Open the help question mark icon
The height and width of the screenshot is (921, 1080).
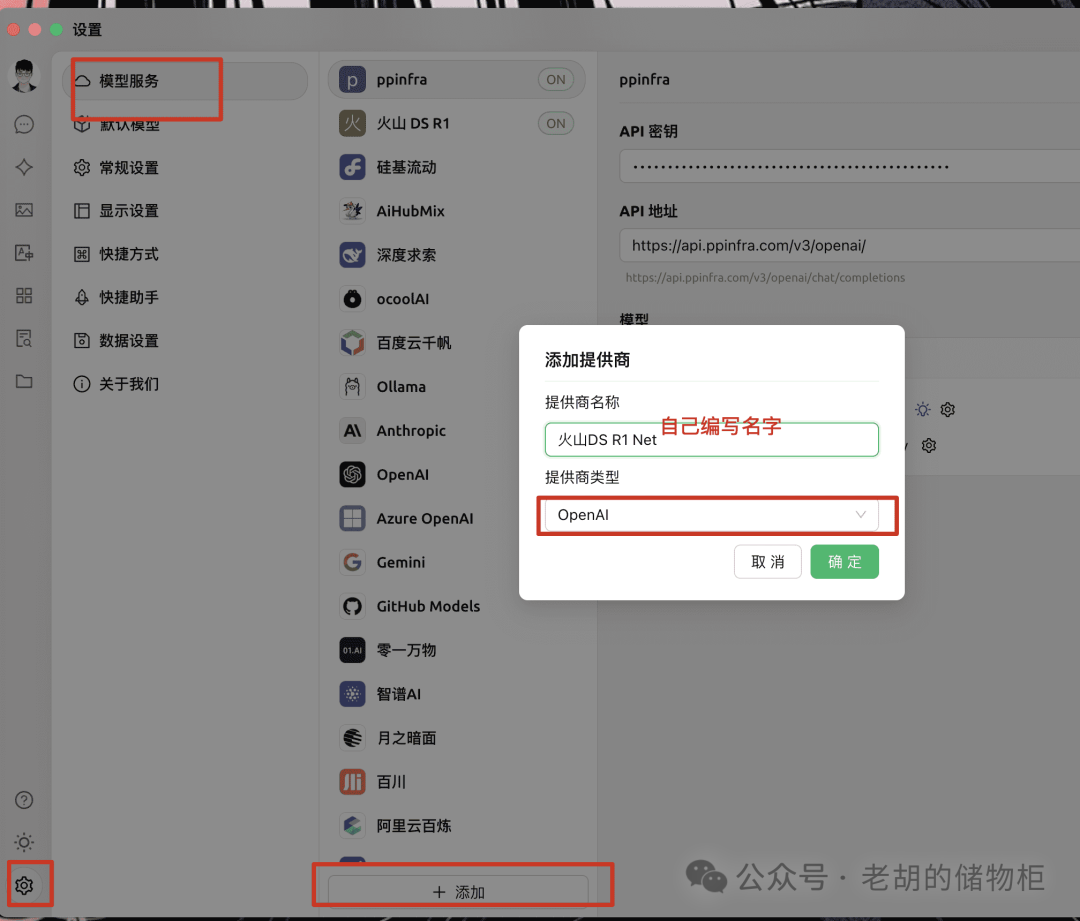(x=24, y=800)
